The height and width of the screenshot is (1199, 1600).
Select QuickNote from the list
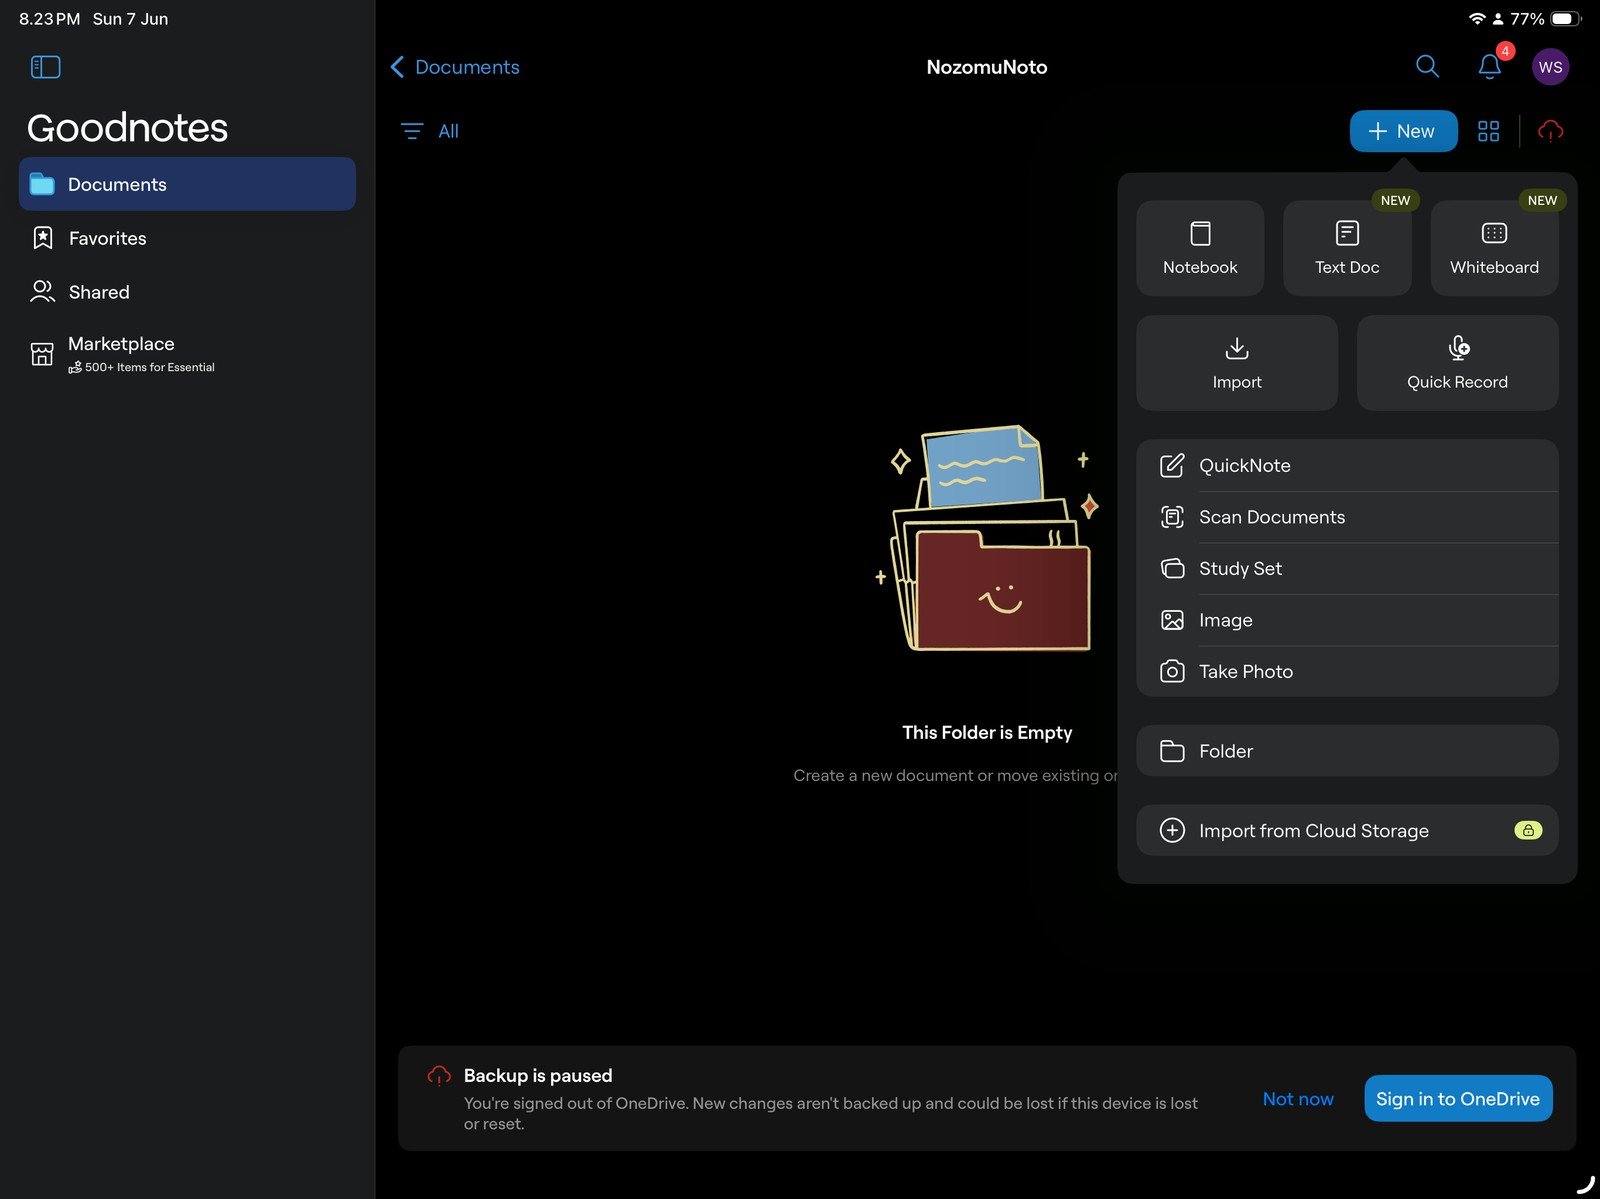pyautogui.click(x=1347, y=466)
